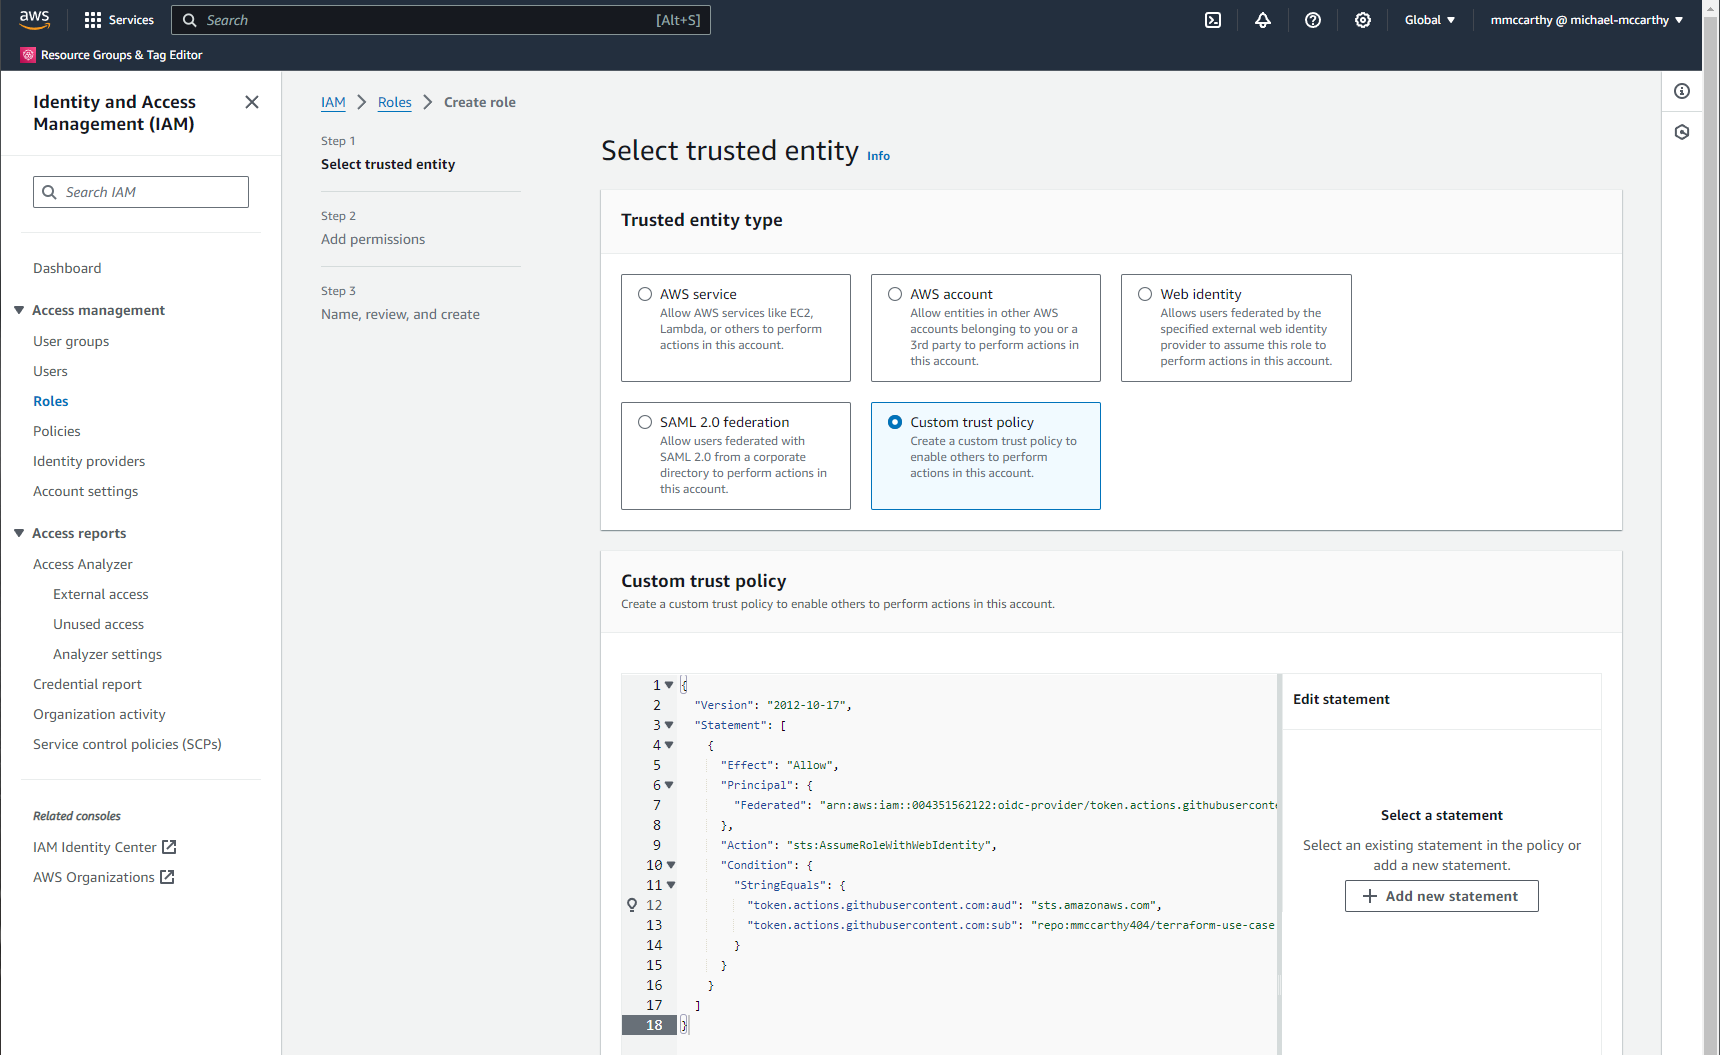
Task: Open Identity providers in the sidebar
Action: 89,461
